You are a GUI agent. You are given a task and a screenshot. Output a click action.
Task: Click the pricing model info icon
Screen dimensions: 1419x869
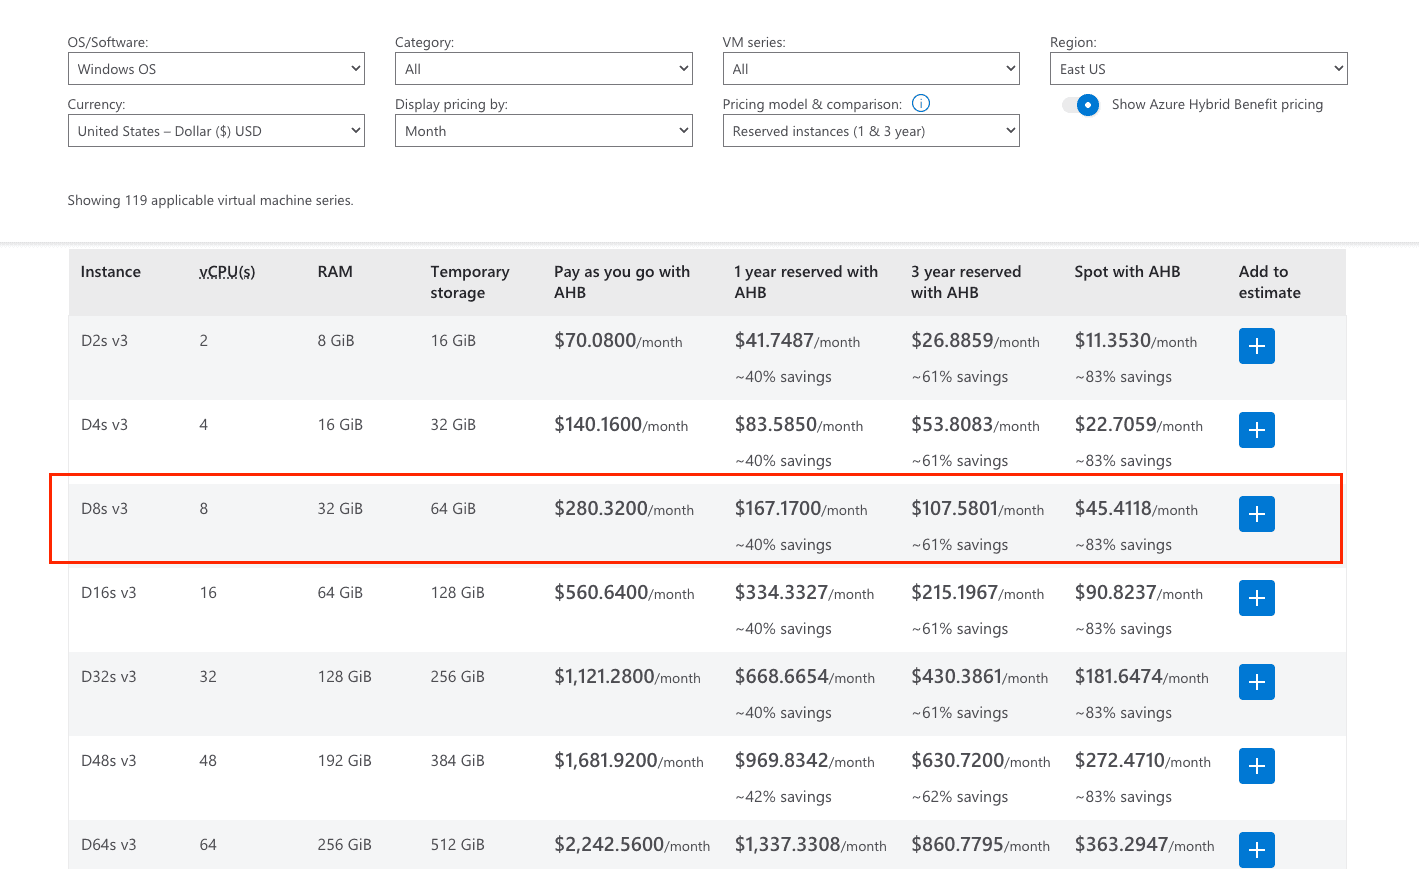pyautogui.click(x=921, y=103)
